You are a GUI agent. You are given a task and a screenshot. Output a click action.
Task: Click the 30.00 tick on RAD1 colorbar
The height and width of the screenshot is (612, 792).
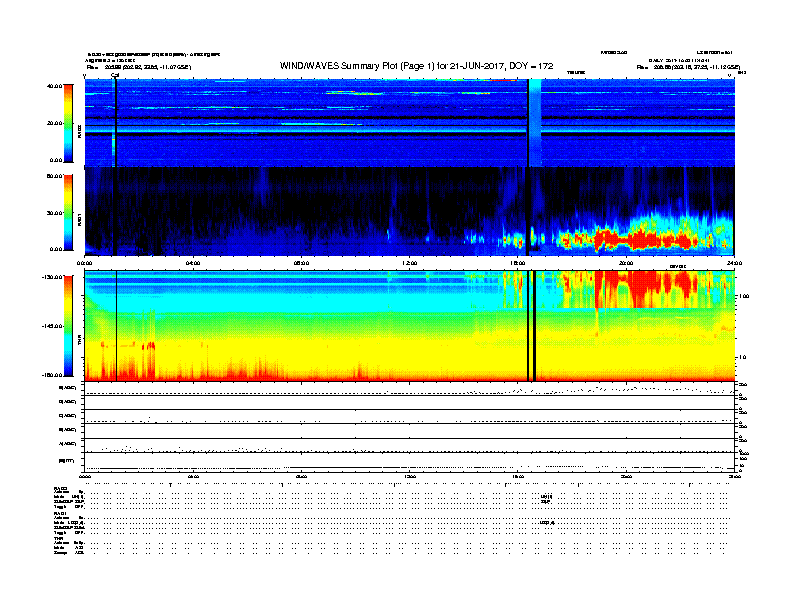click(x=54, y=213)
